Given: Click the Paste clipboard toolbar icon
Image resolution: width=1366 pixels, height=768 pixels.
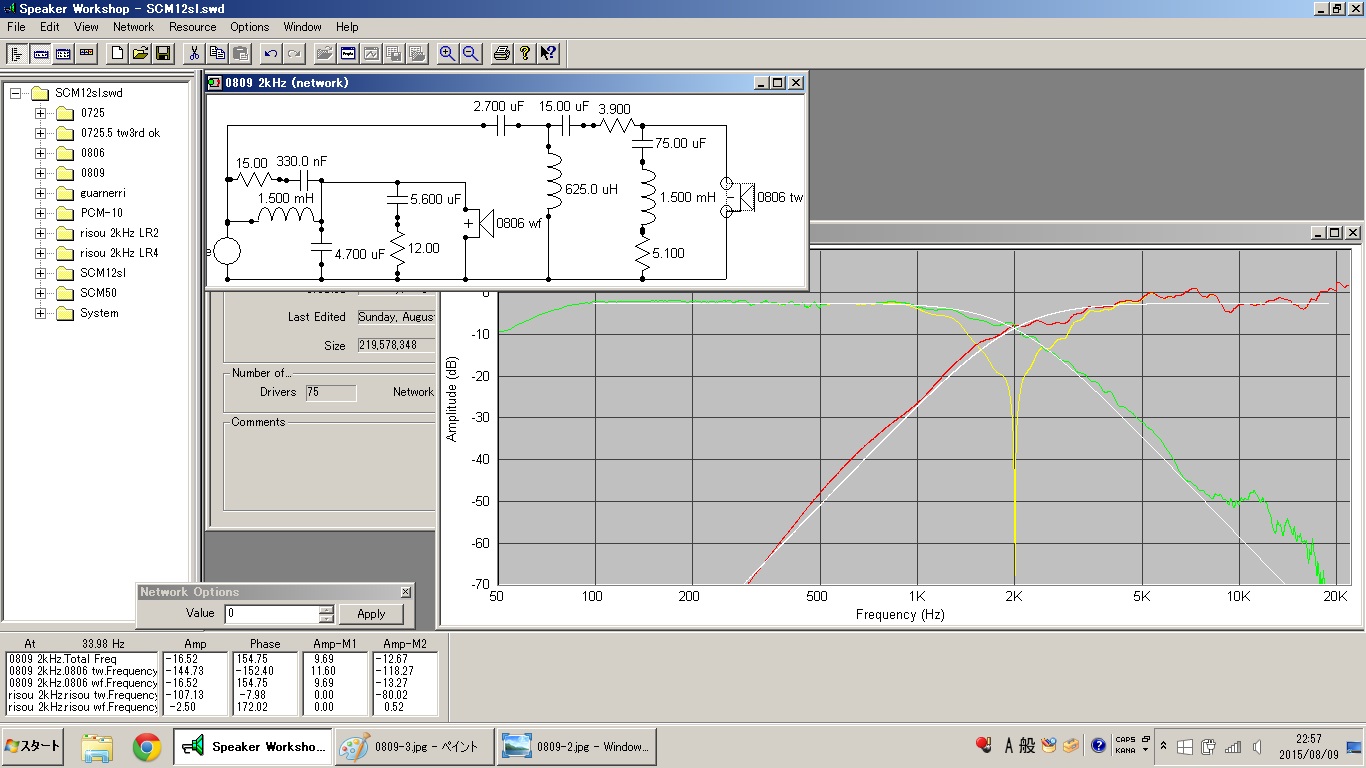Looking at the screenshot, I should click(241, 53).
